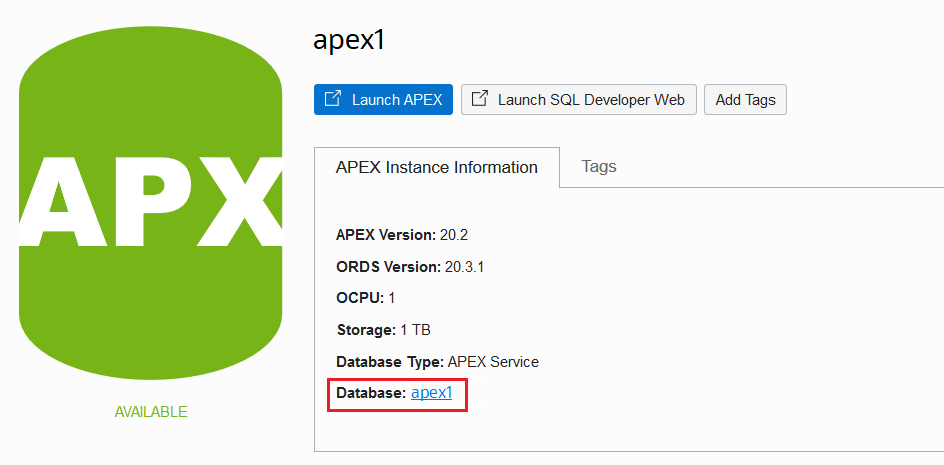This screenshot has width=944, height=465.
Task: Select the APEX Instance Information tab
Action: tap(436, 167)
